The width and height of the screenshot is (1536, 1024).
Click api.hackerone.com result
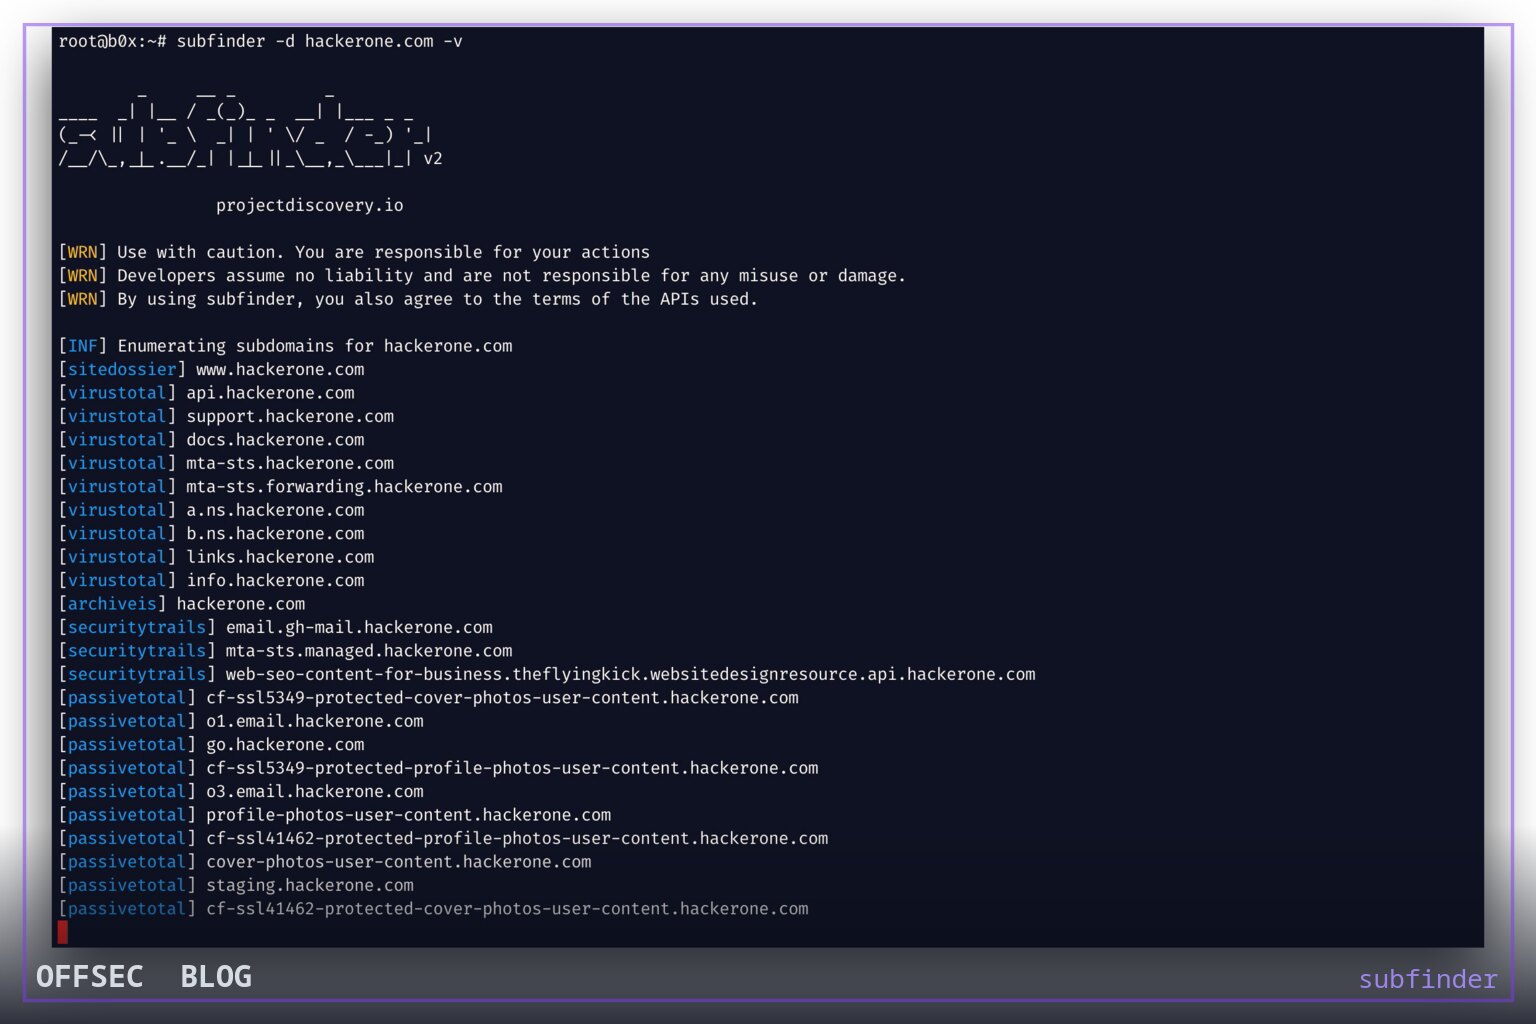coord(270,393)
